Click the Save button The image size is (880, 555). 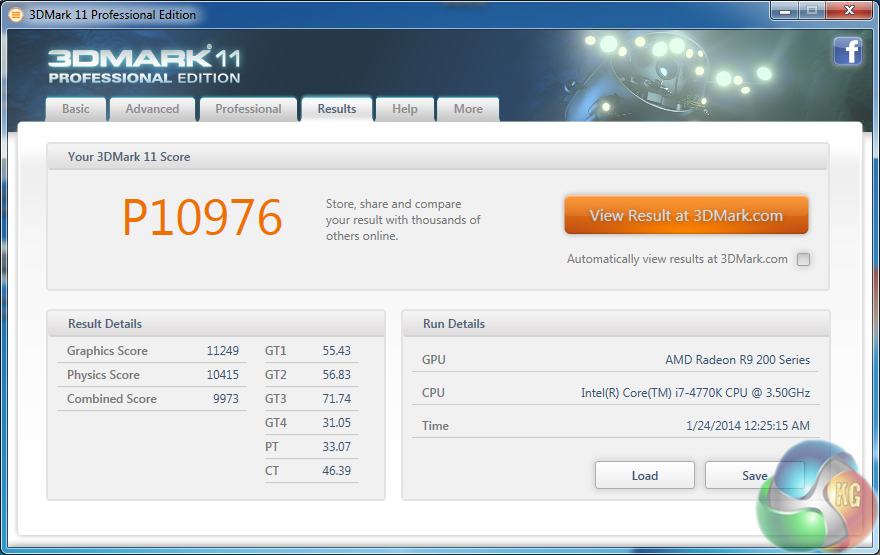[x=754, y=475]
